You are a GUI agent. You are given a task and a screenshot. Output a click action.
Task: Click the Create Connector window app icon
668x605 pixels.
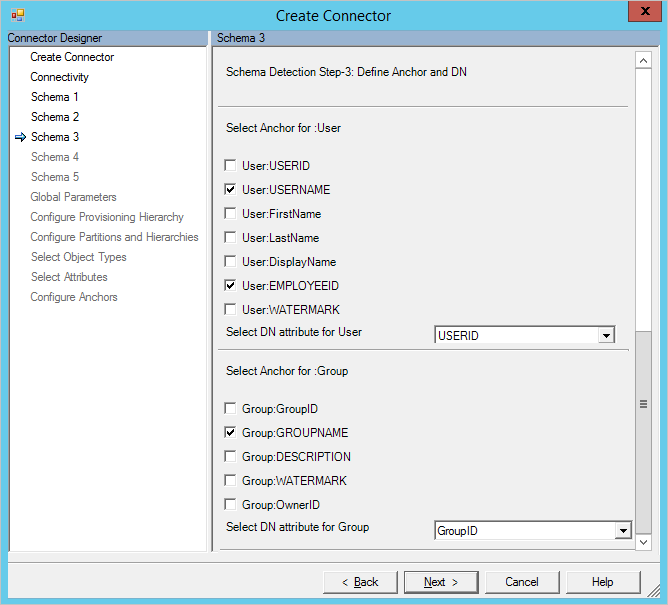pyautogui.click(x=18, y=15)
